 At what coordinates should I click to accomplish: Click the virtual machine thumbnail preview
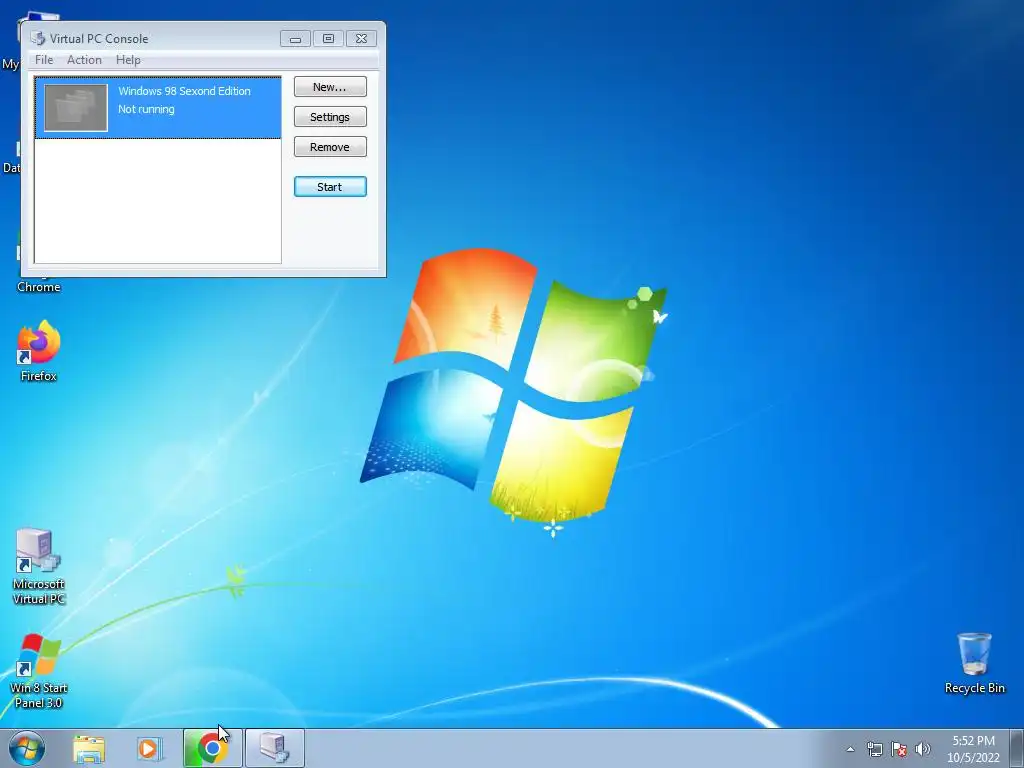[x=76, y=108]
